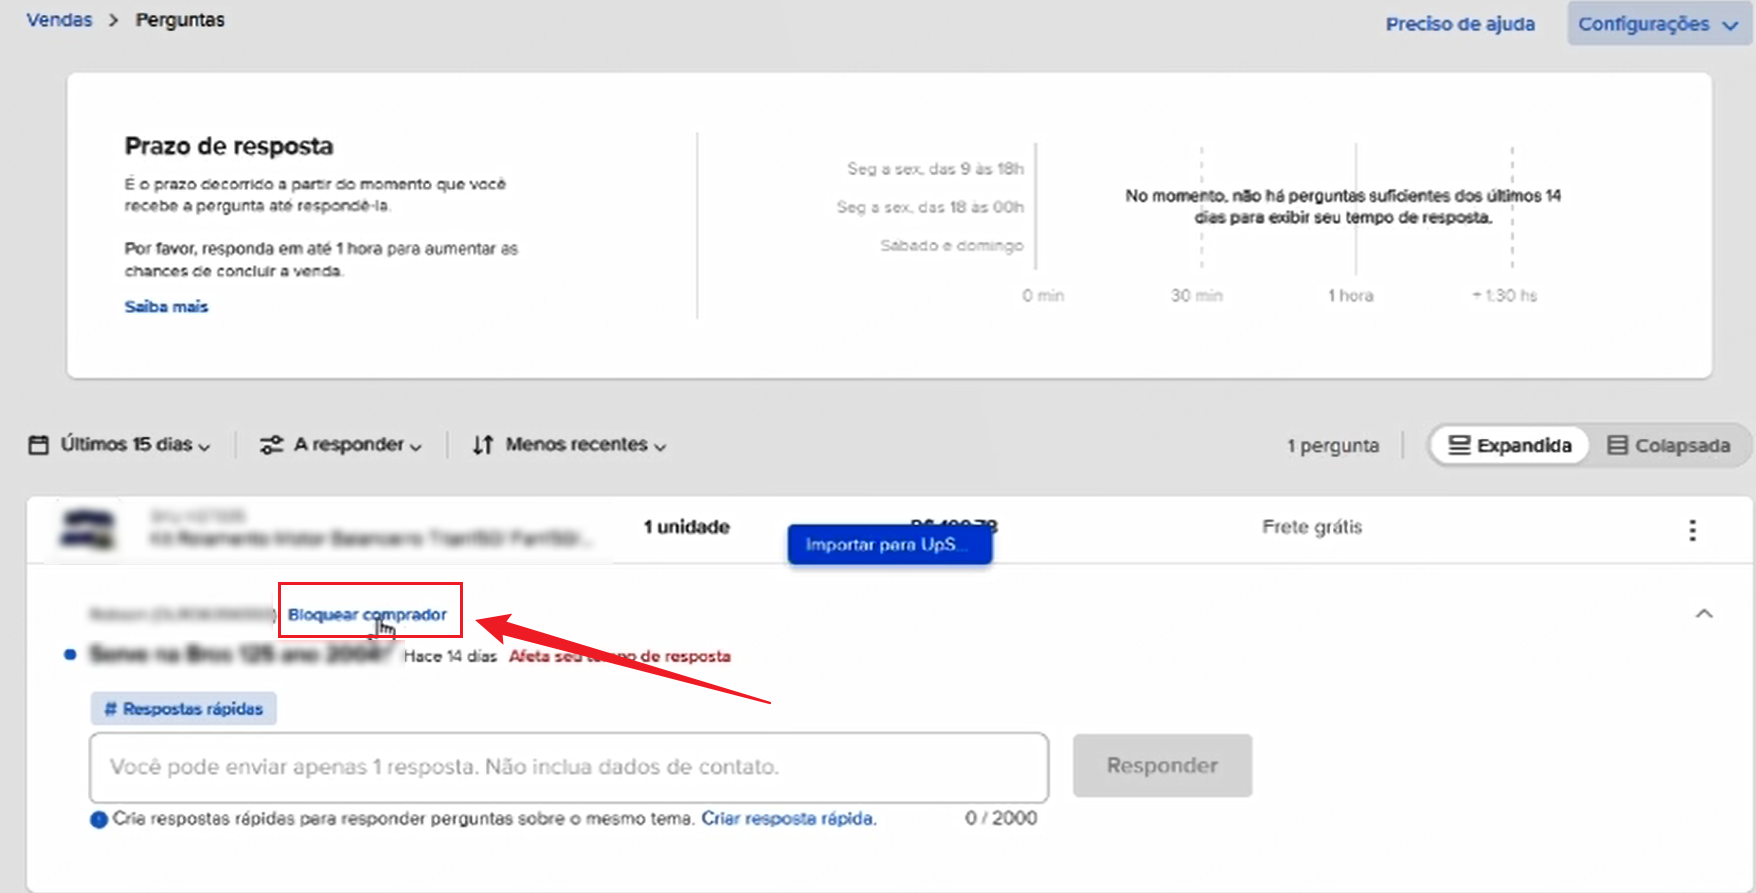The width and height of the screenshot is (1756, 893).
Task: Click the blue info icon below answer field
Action: pyautogui.click(x=99, y=820)
